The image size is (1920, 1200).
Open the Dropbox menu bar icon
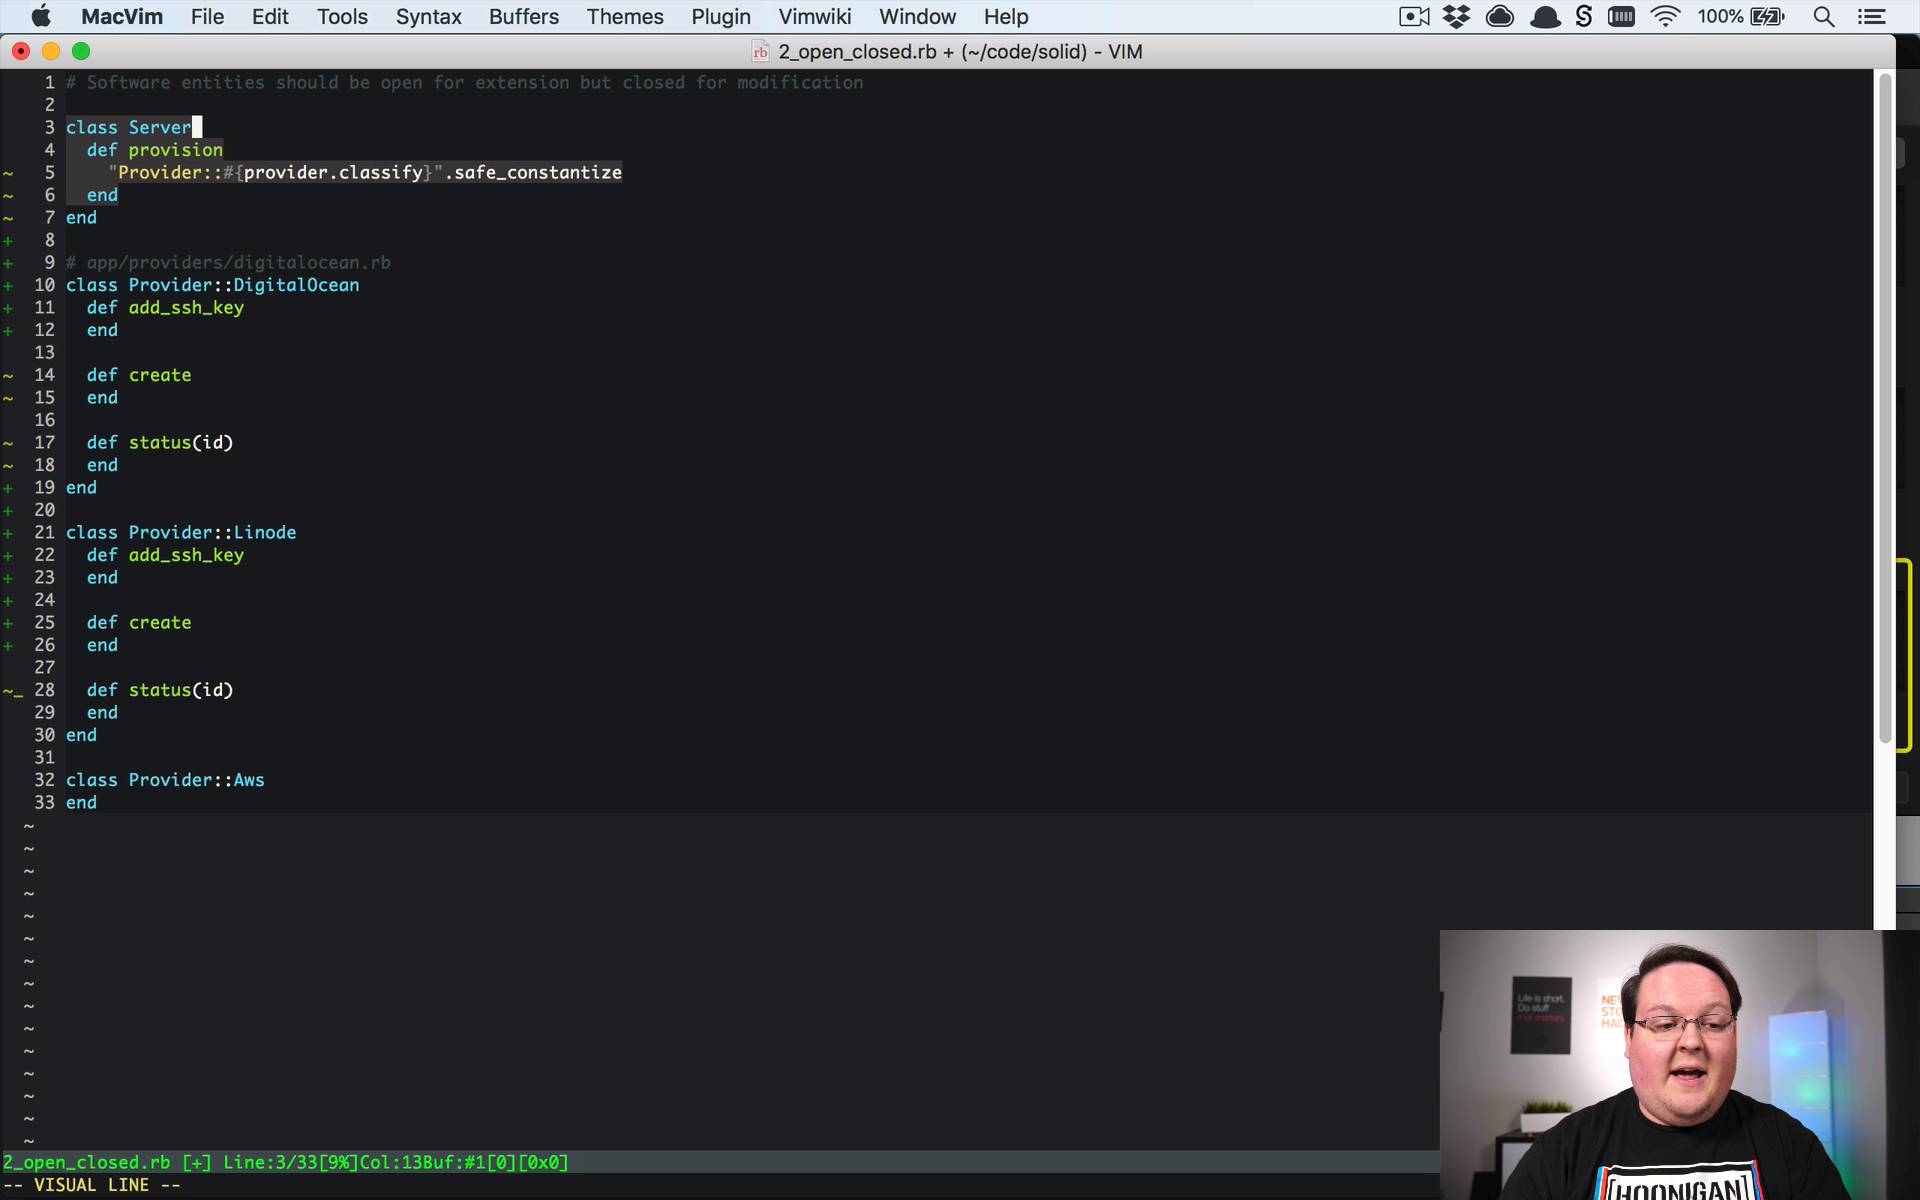[x=1457, y=16]
